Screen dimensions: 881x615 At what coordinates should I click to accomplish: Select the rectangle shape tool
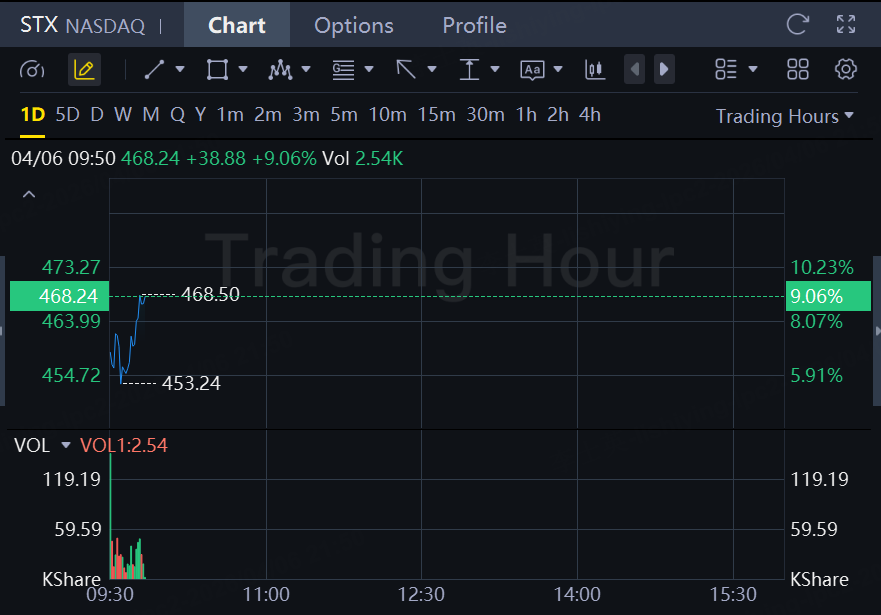[x=217, y=69]
